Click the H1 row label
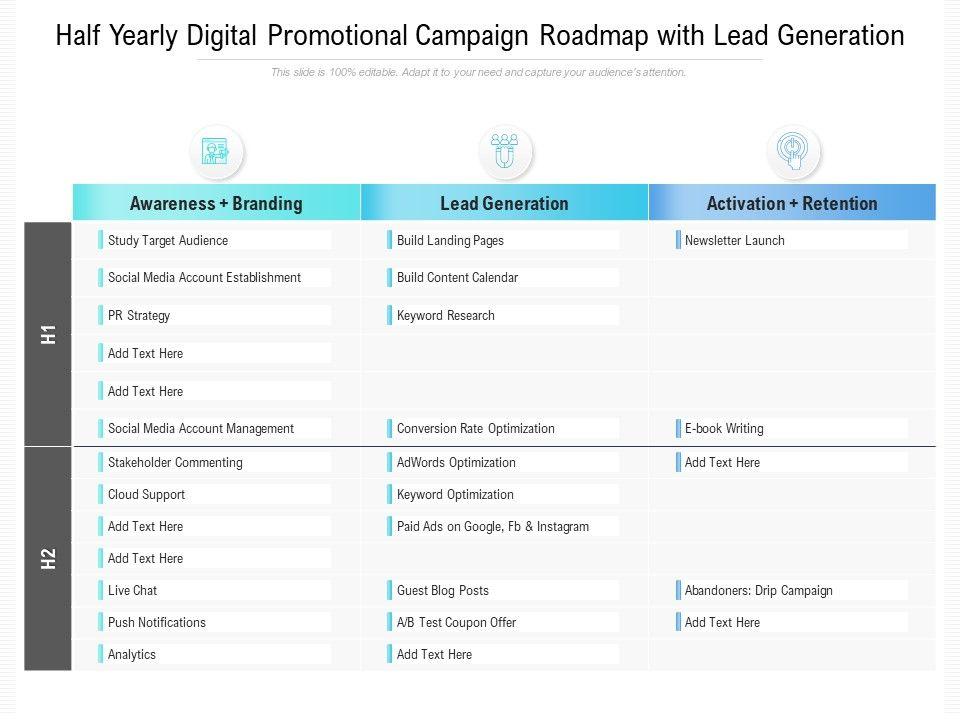The height and width of the screenshot is (720, 960). click(x=48, y=334)
